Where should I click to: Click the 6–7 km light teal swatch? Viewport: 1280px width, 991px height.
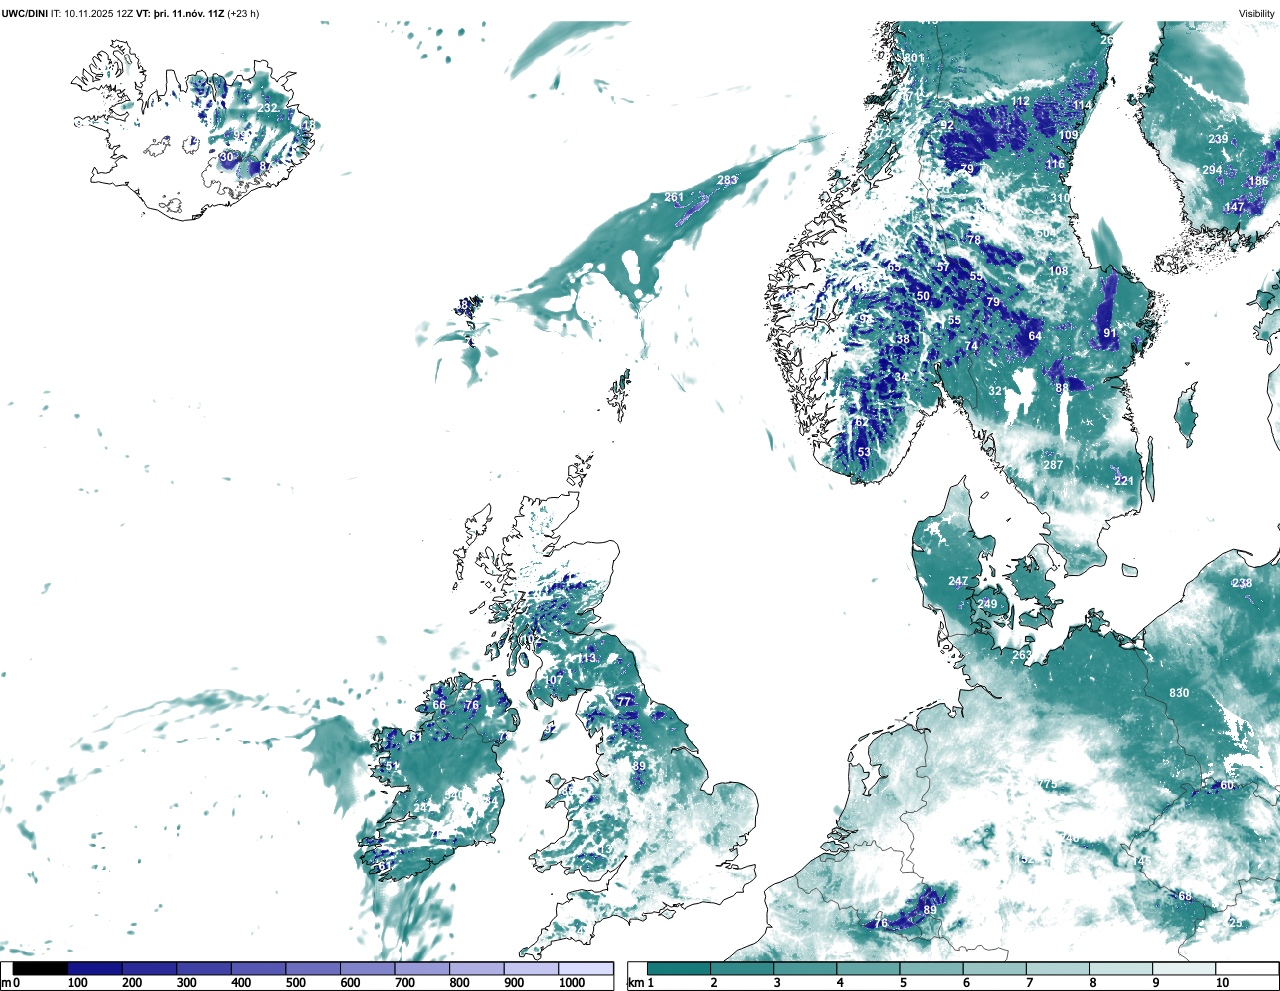click(994, 969)
